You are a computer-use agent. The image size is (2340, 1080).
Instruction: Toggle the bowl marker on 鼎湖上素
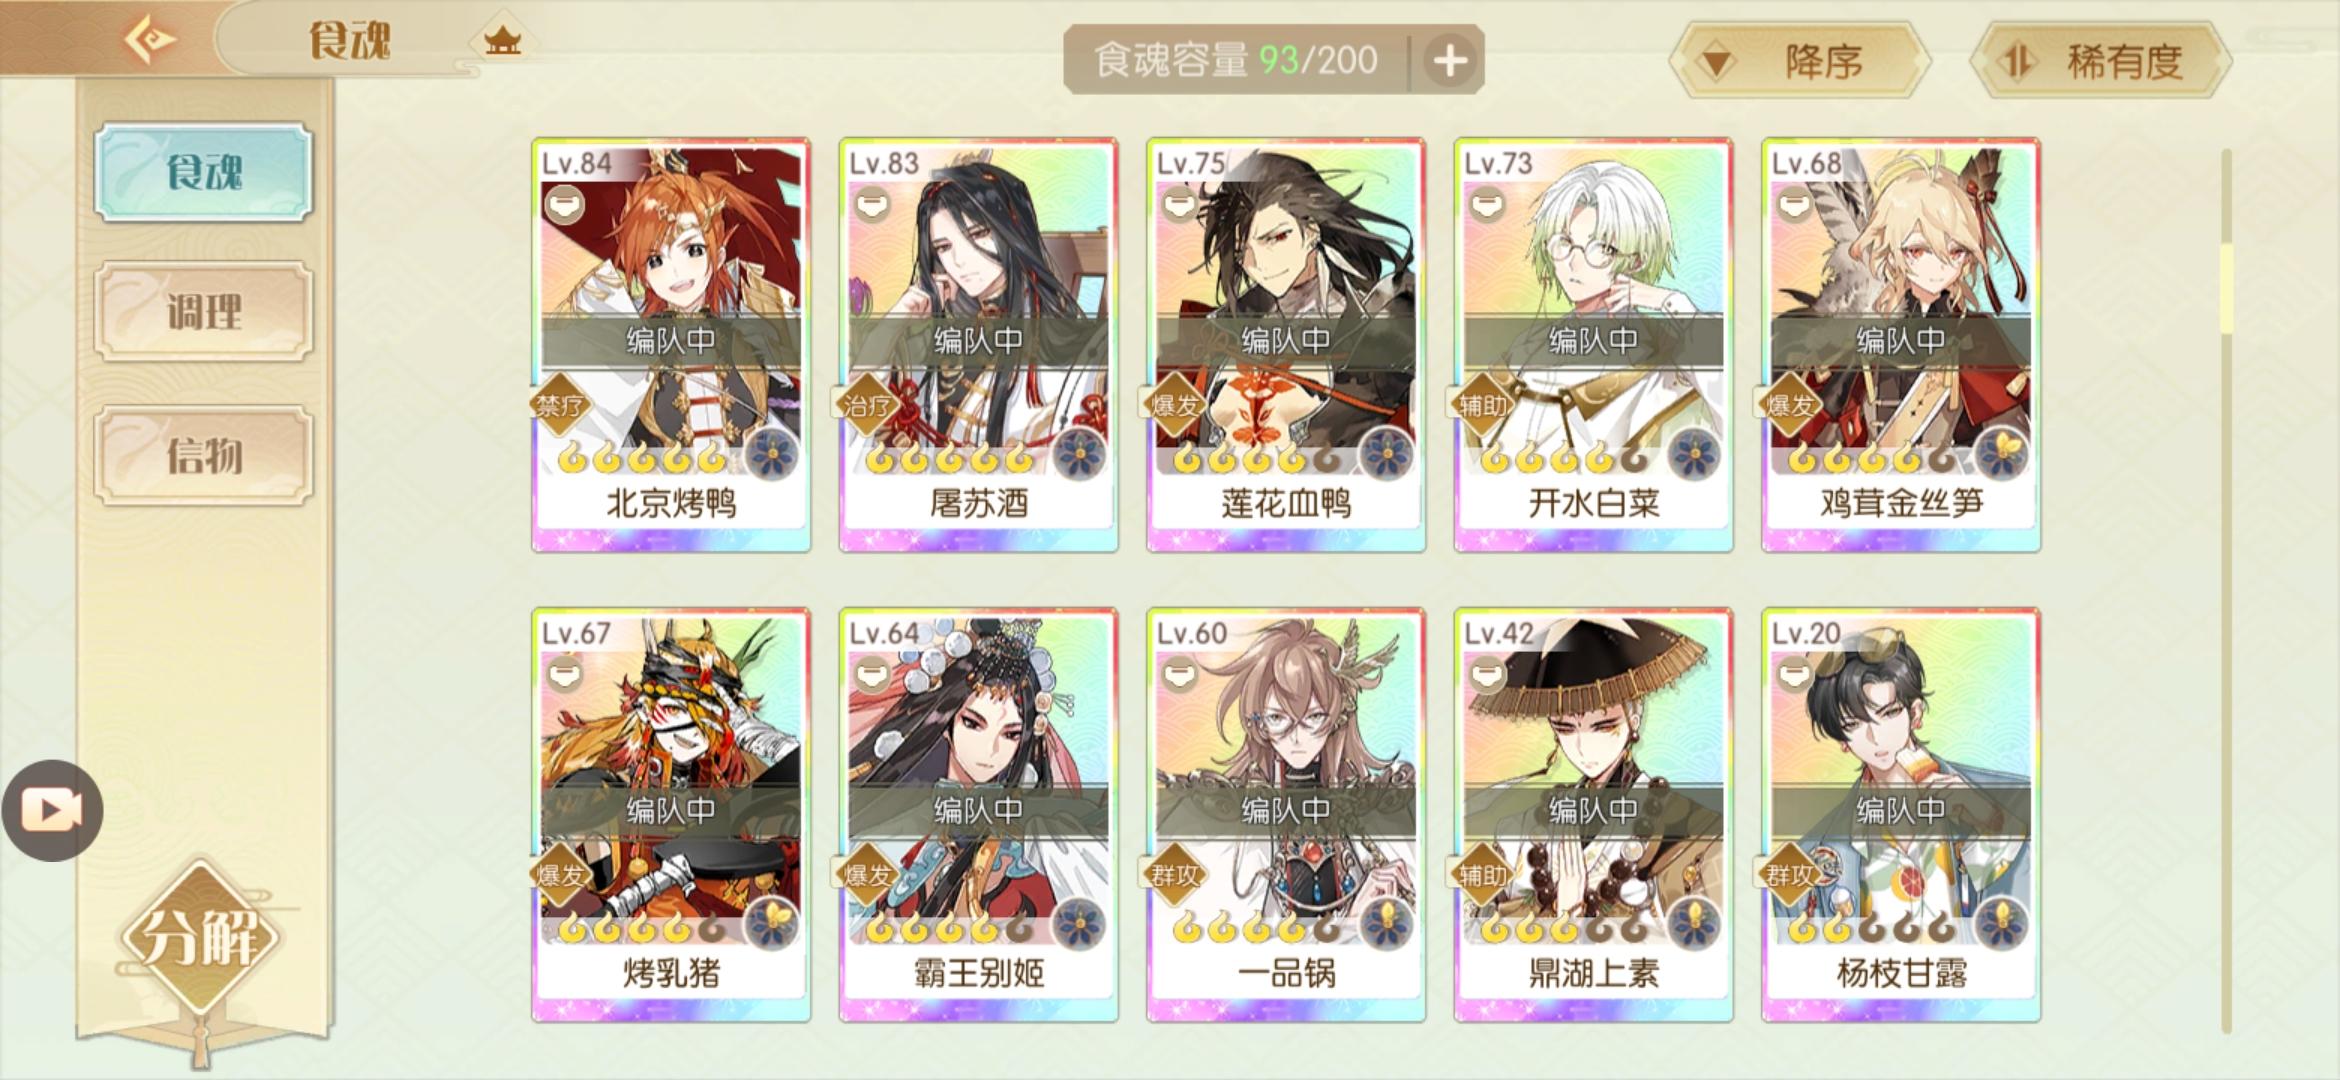coord(1487,676)
